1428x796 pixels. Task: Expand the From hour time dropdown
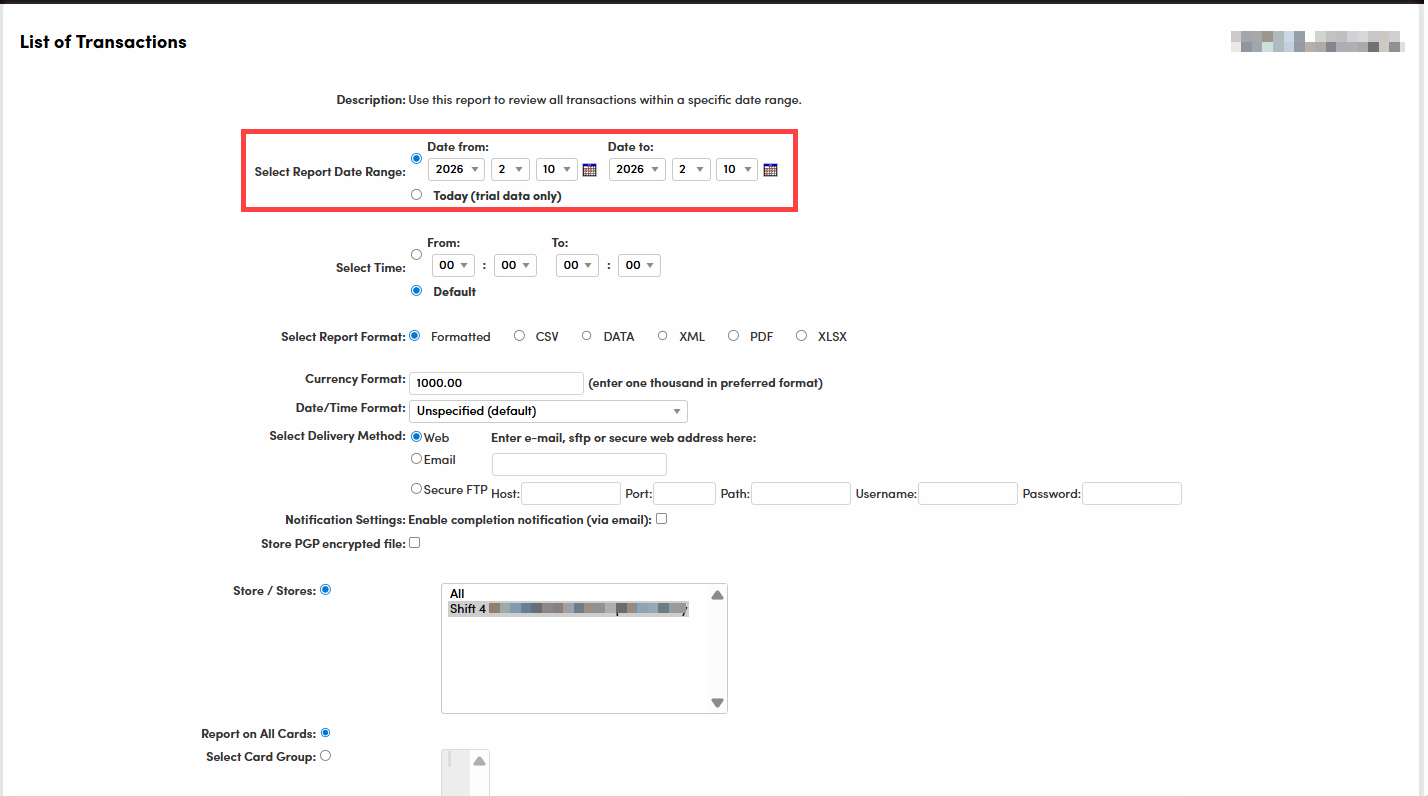pos(452,265)
